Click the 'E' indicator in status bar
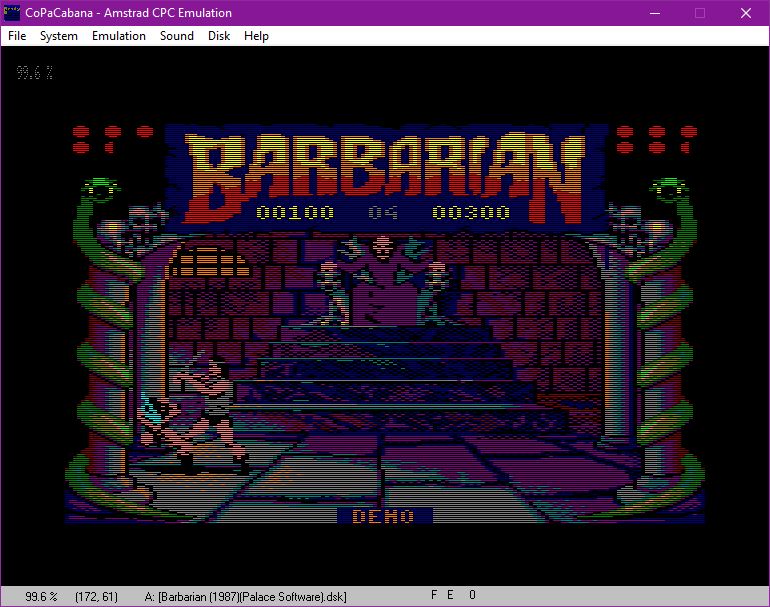The image size is (770, 607). coord(450,595)
